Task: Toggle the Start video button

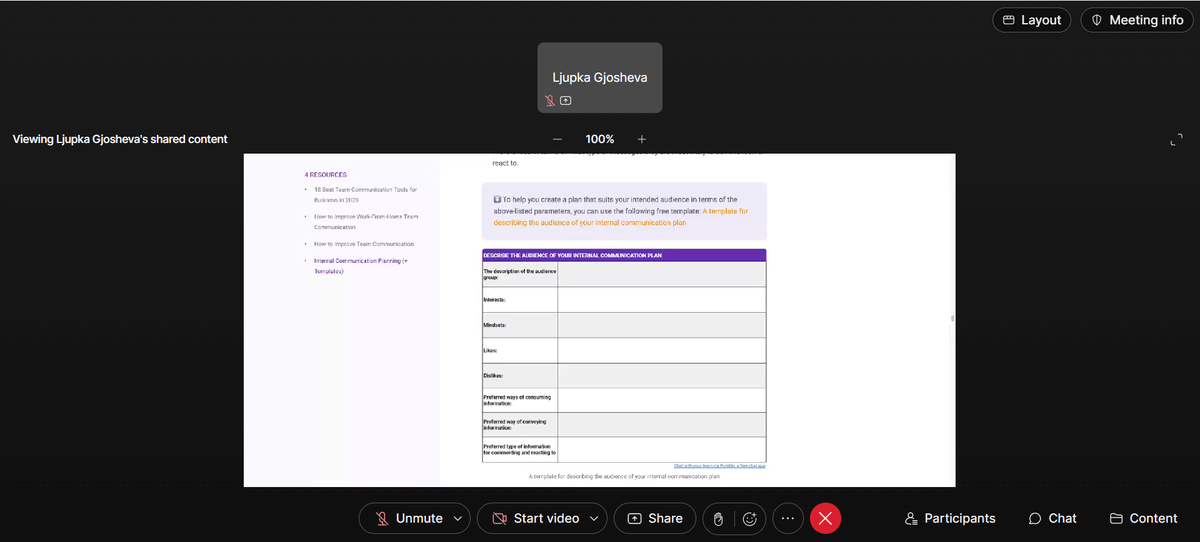Action: [x=534, y=518]
